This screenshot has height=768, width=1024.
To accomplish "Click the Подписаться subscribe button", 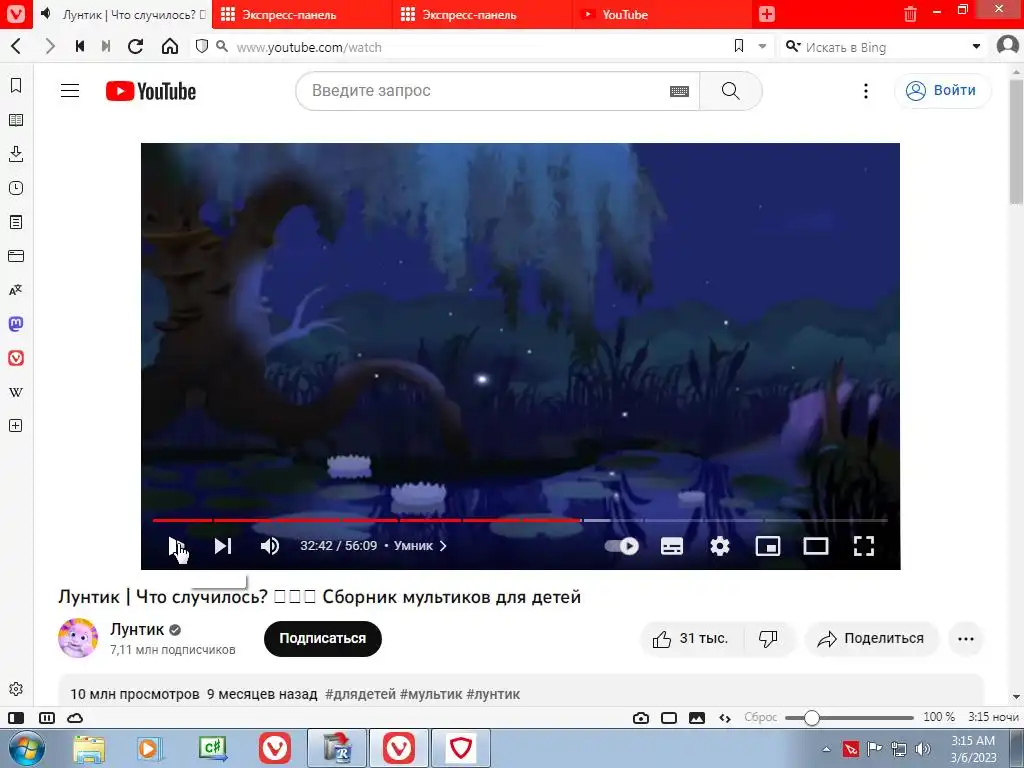I will tap(323, 639).
